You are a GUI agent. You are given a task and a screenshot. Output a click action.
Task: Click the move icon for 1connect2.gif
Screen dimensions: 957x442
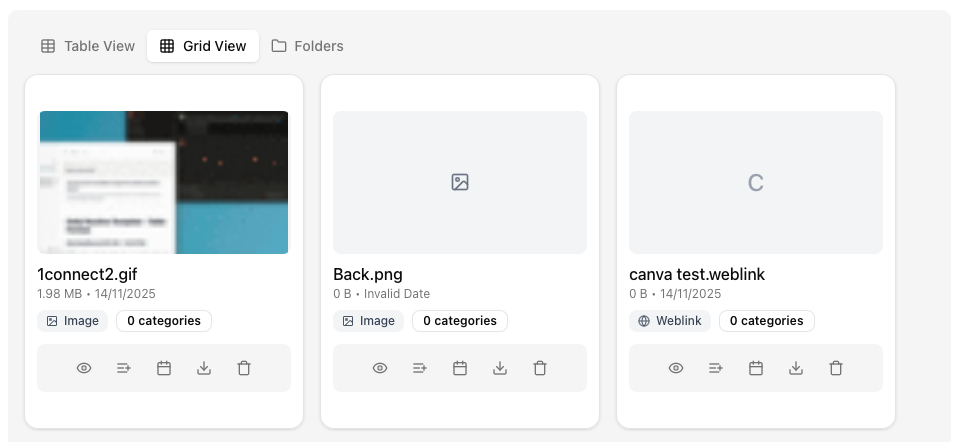click(x=124, y=368)
